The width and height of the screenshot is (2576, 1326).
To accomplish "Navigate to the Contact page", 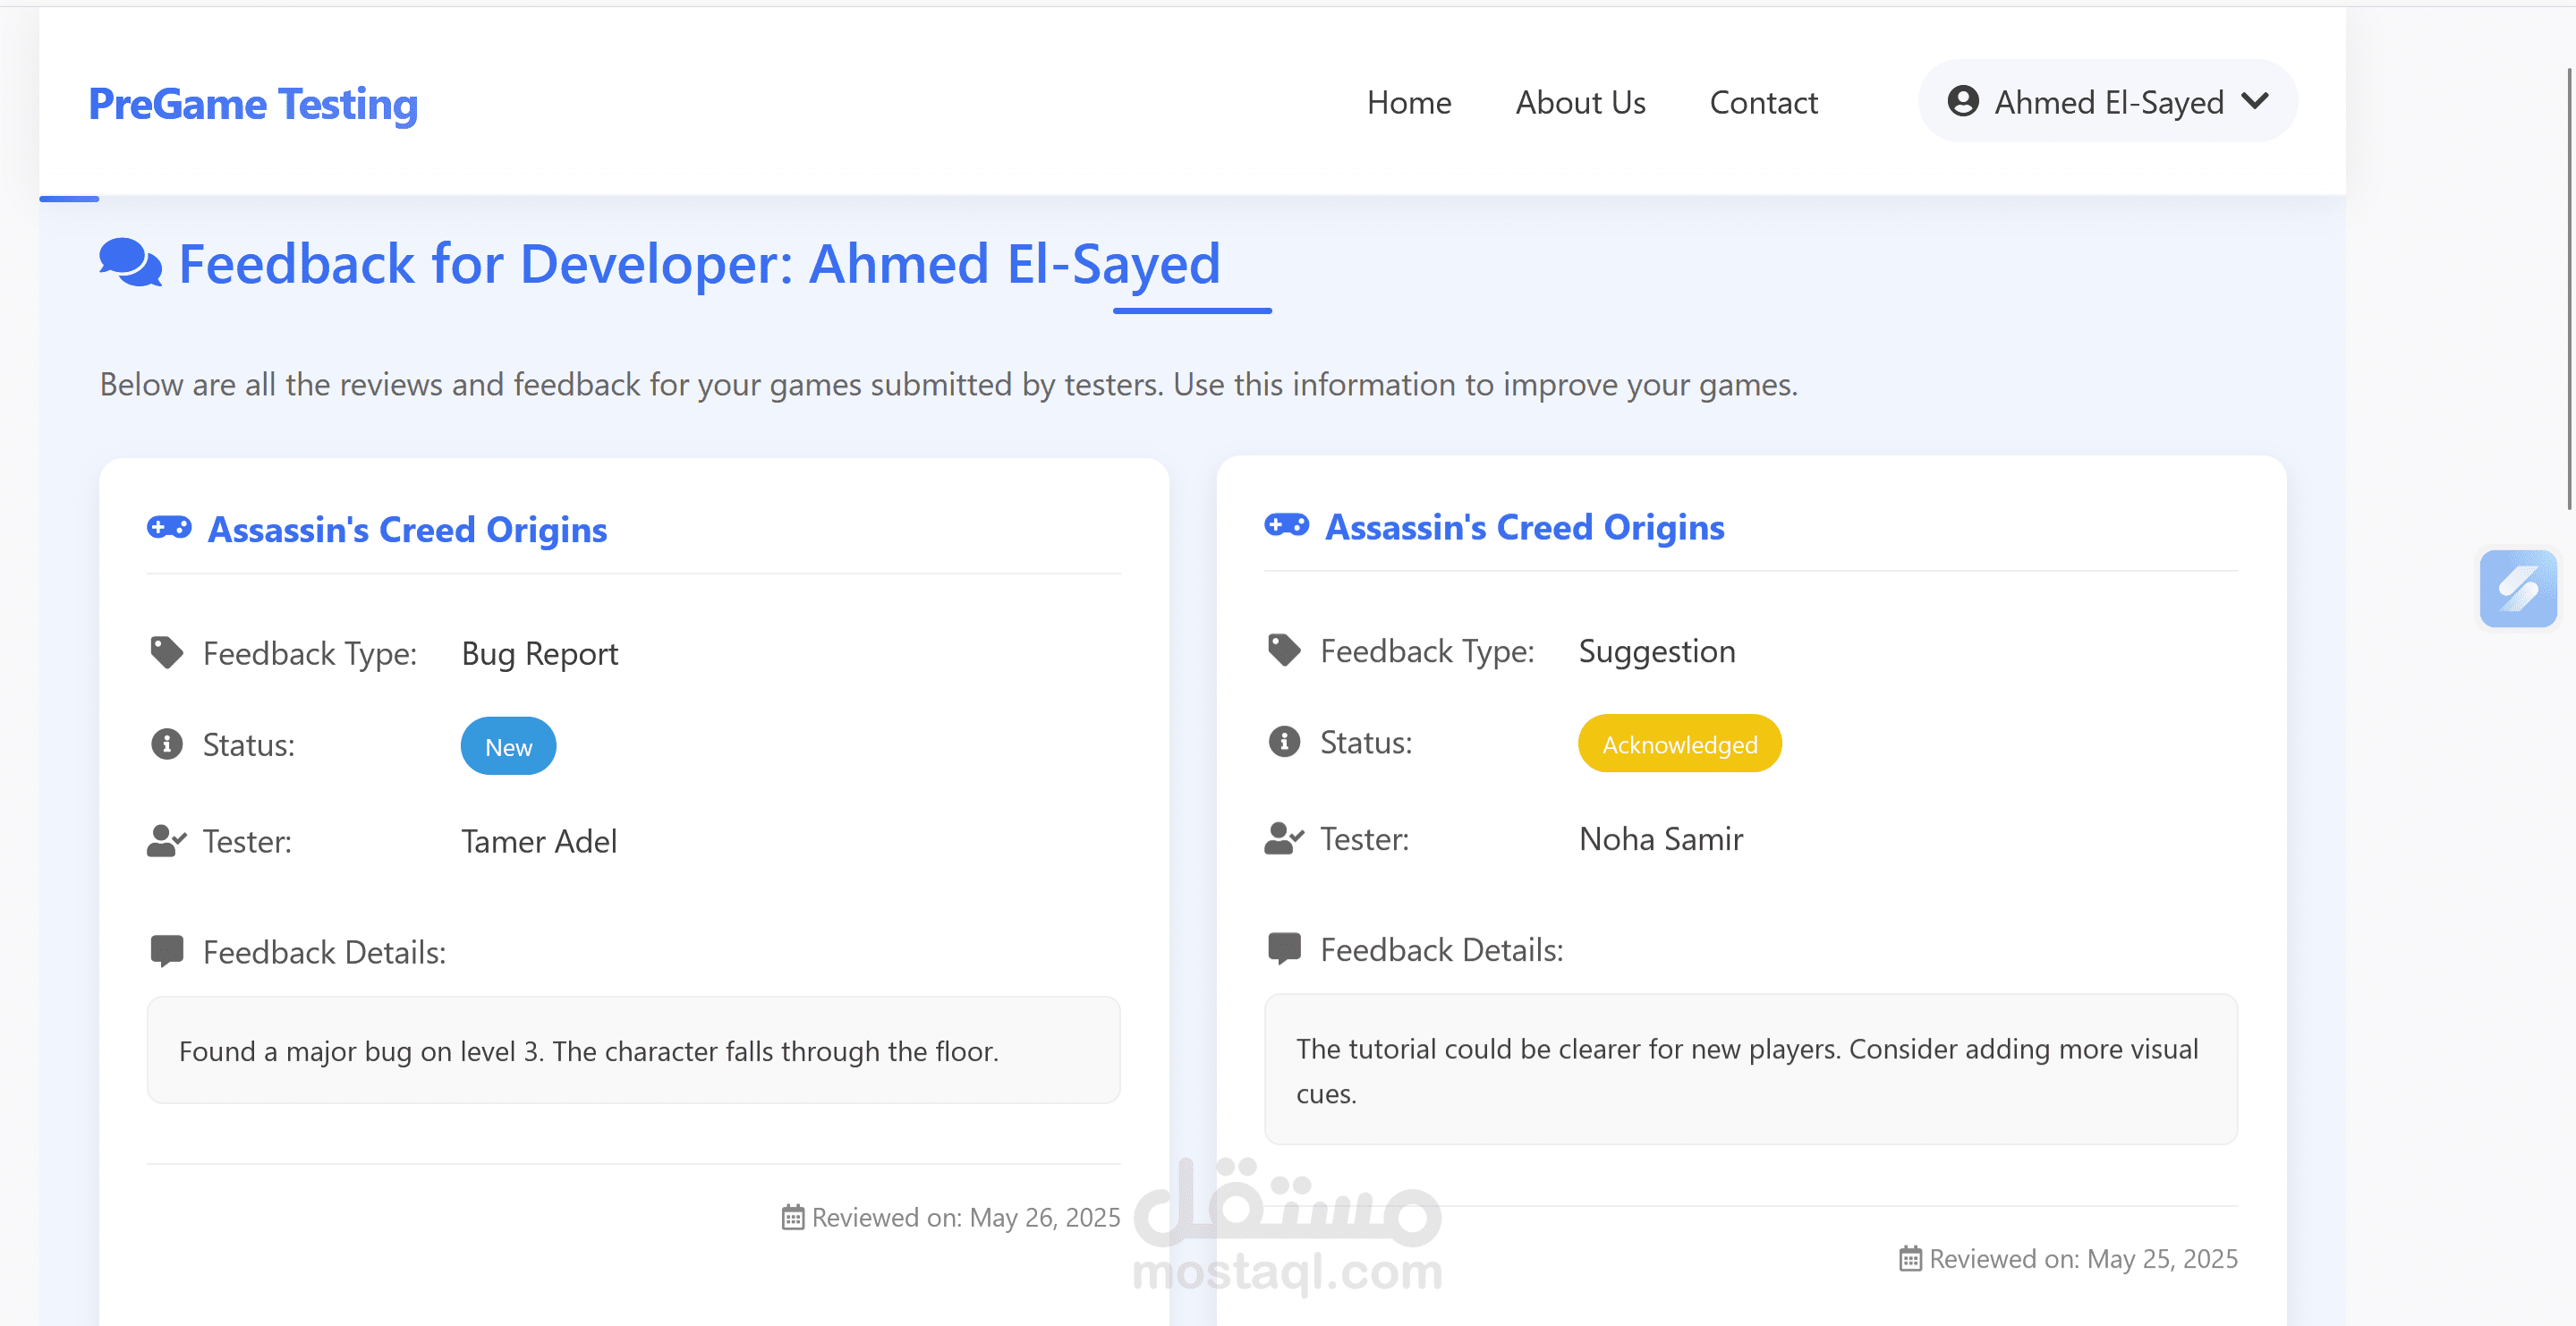I will pos(1763,102).
